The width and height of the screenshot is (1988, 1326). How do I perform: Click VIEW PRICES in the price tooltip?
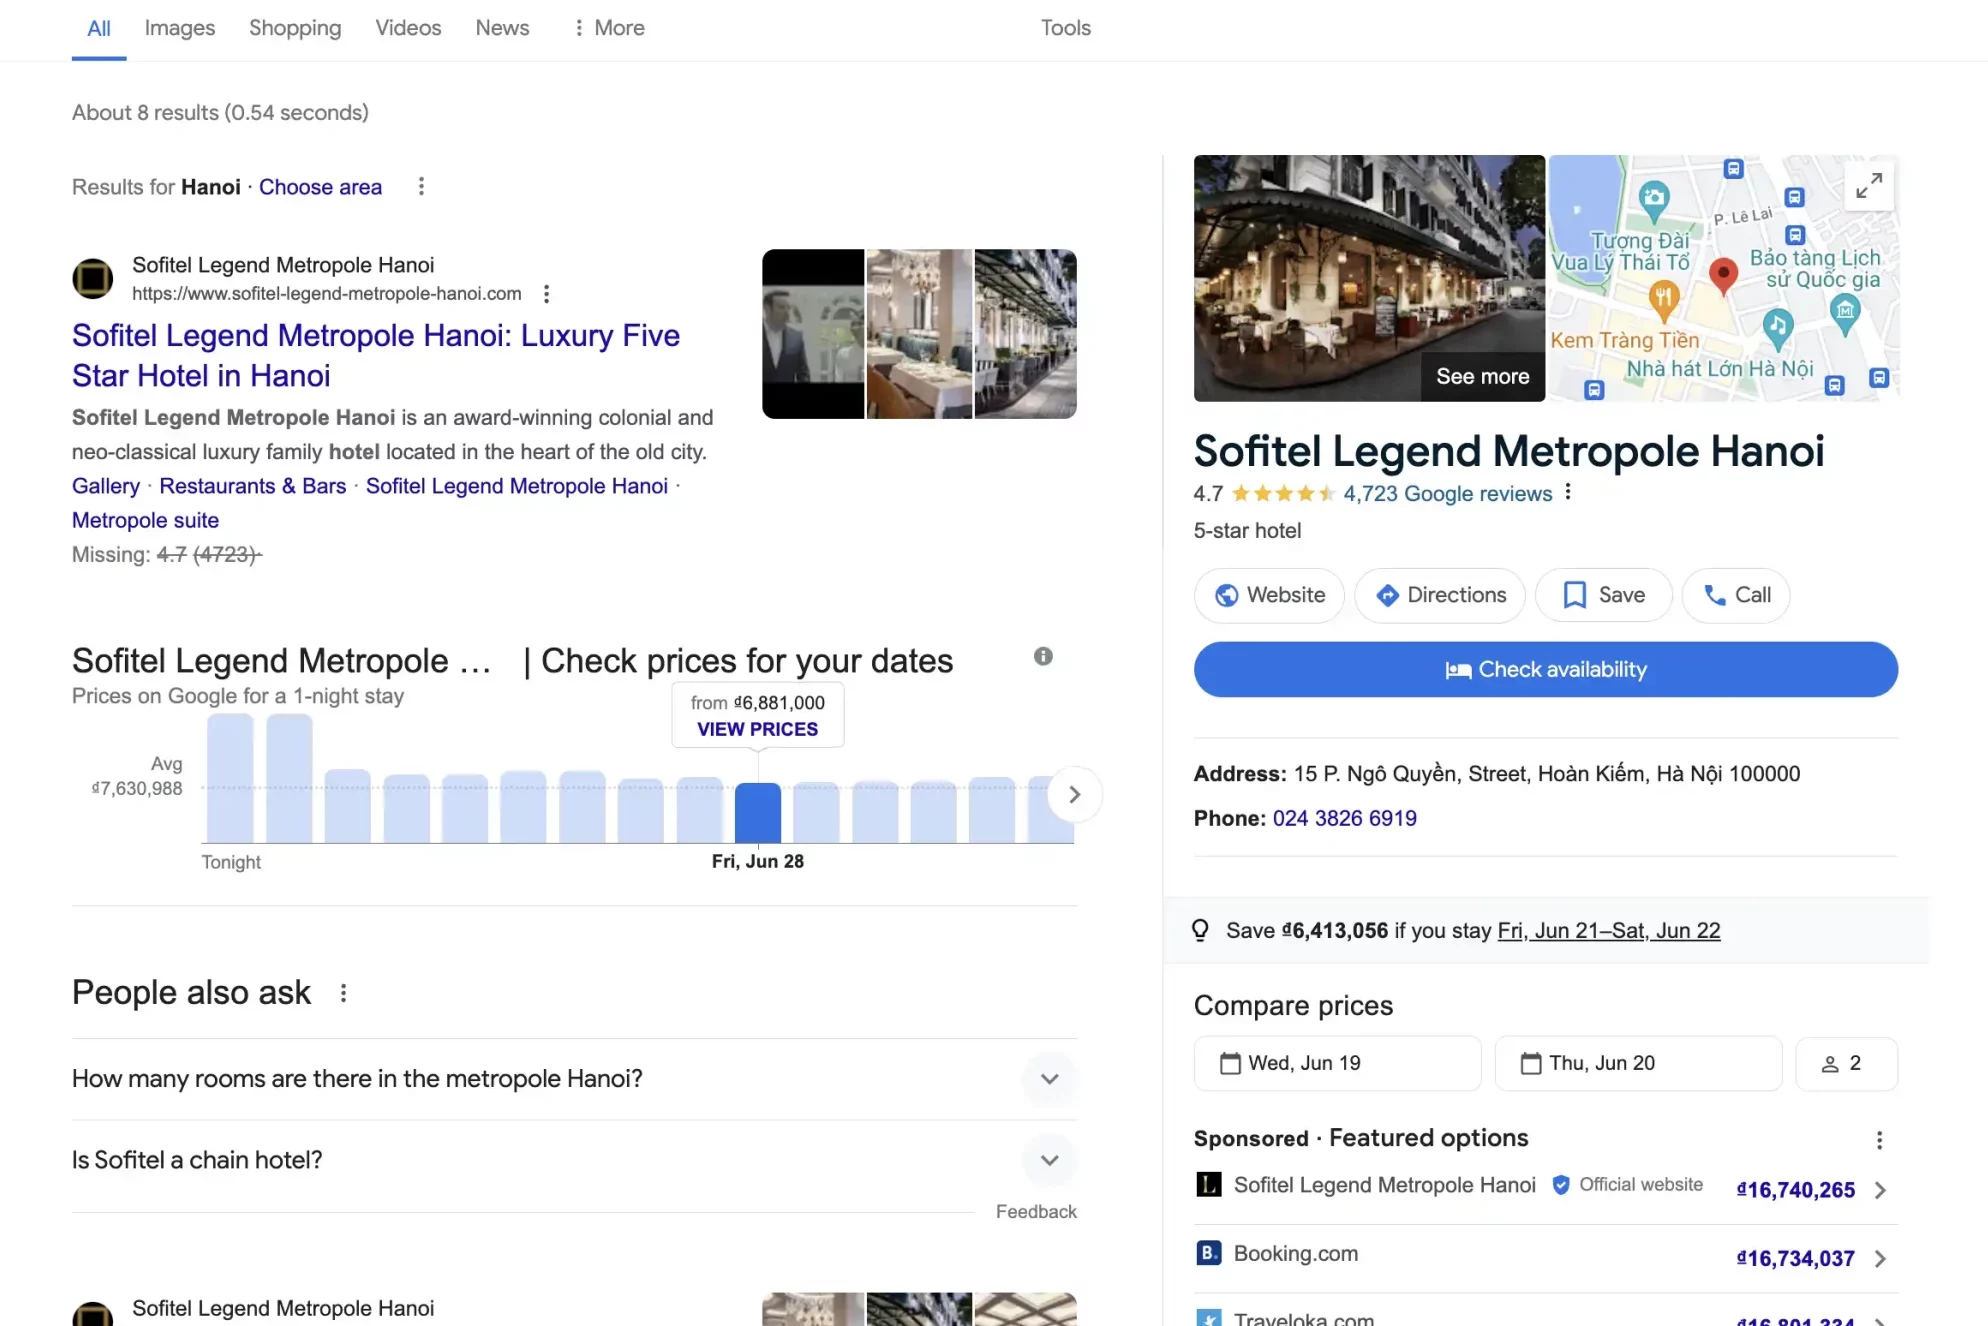[757, 729]
